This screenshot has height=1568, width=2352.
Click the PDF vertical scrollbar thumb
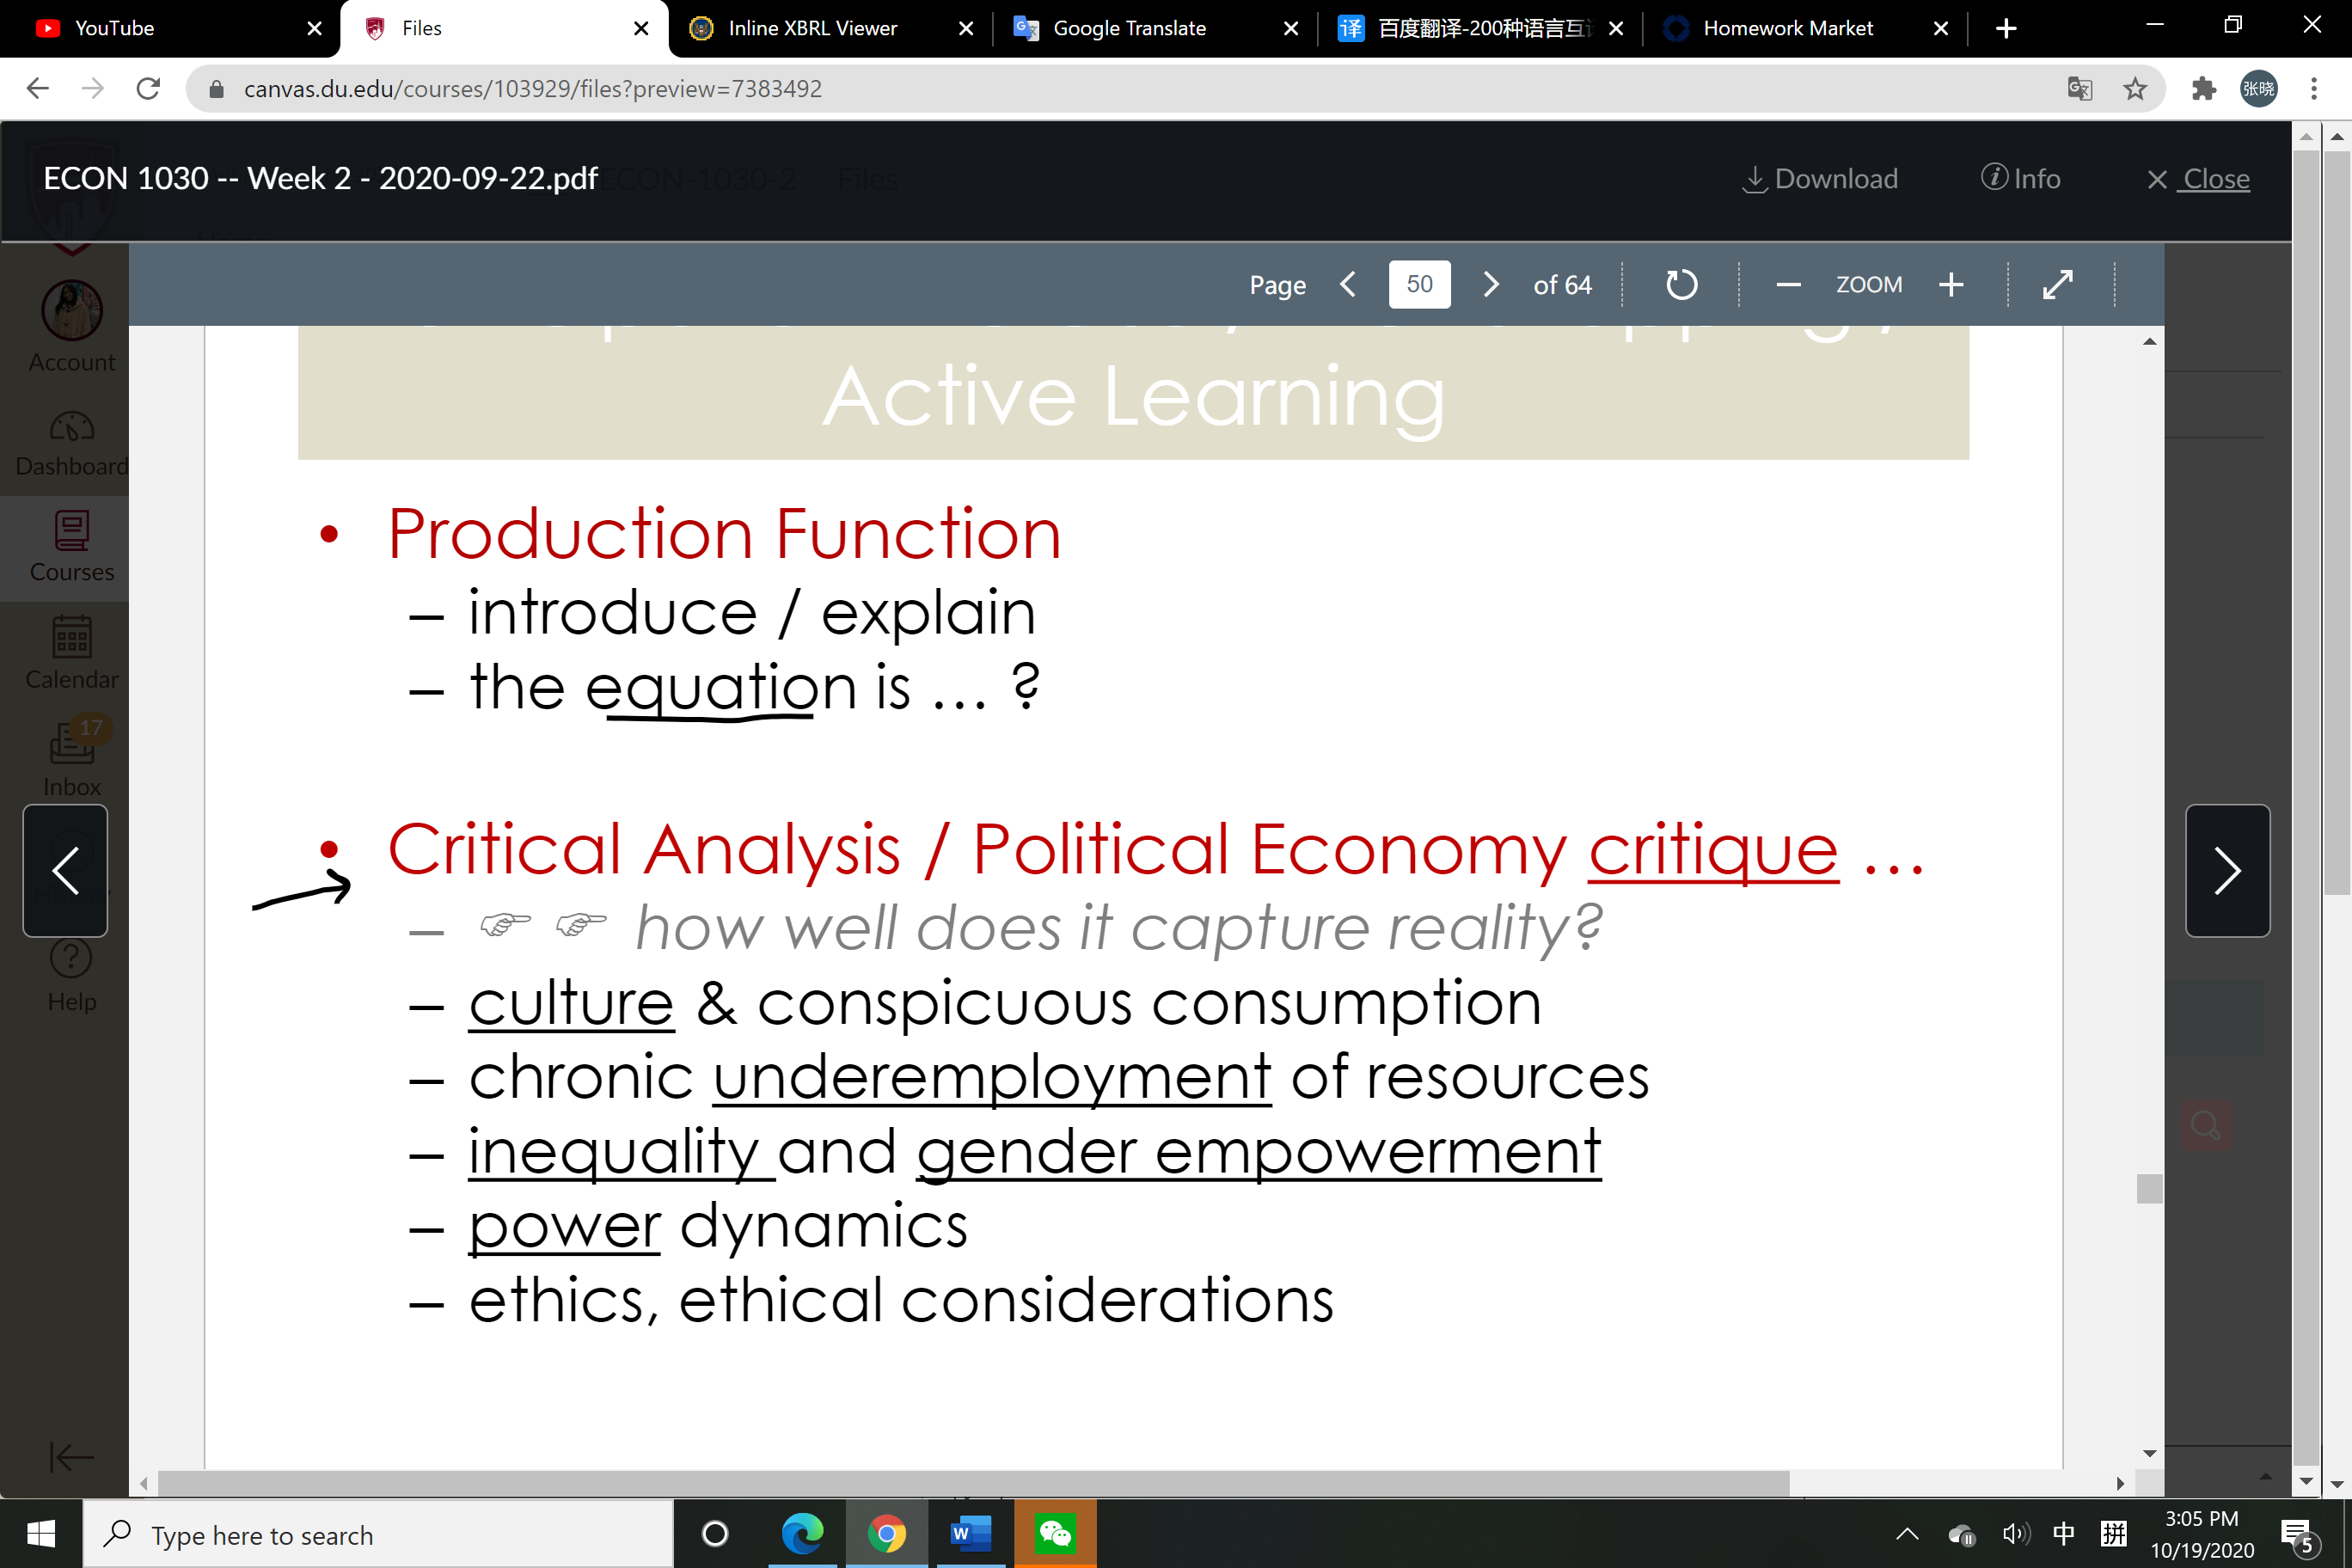pyautogui.click(x=2149, y=1188)
